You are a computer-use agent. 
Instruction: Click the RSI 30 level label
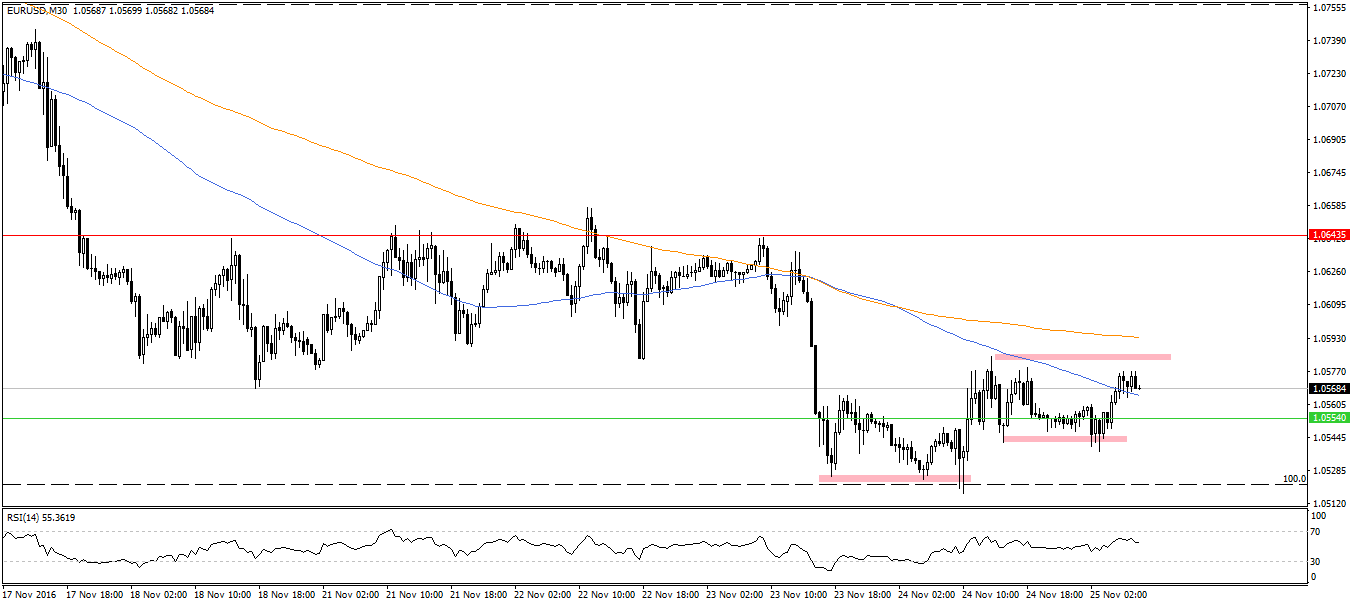[1317, 560]
